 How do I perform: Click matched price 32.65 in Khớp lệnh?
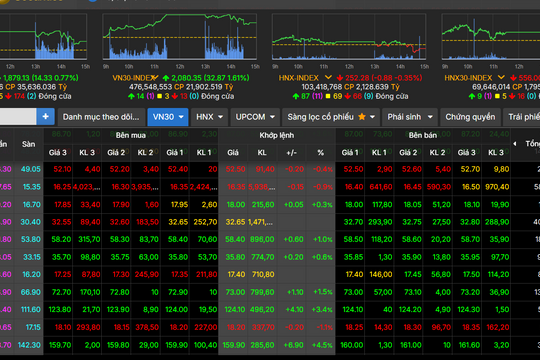[236, 222]
